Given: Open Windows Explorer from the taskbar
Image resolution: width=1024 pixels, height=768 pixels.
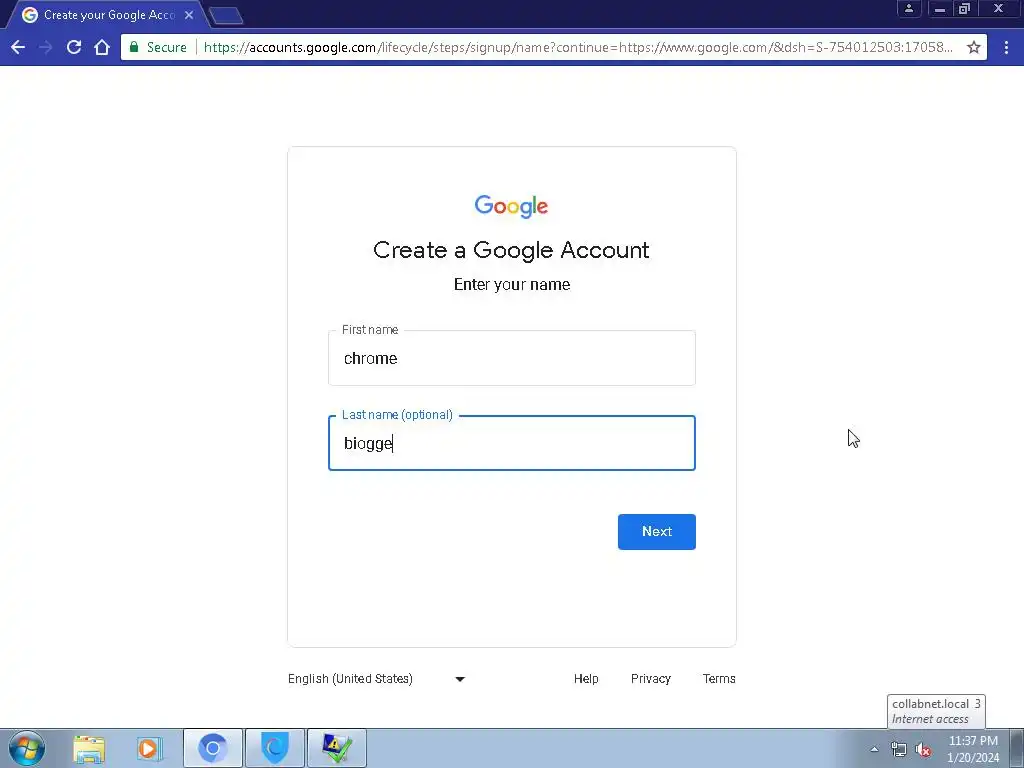Looking at the screenshot, I should point(89,748).
